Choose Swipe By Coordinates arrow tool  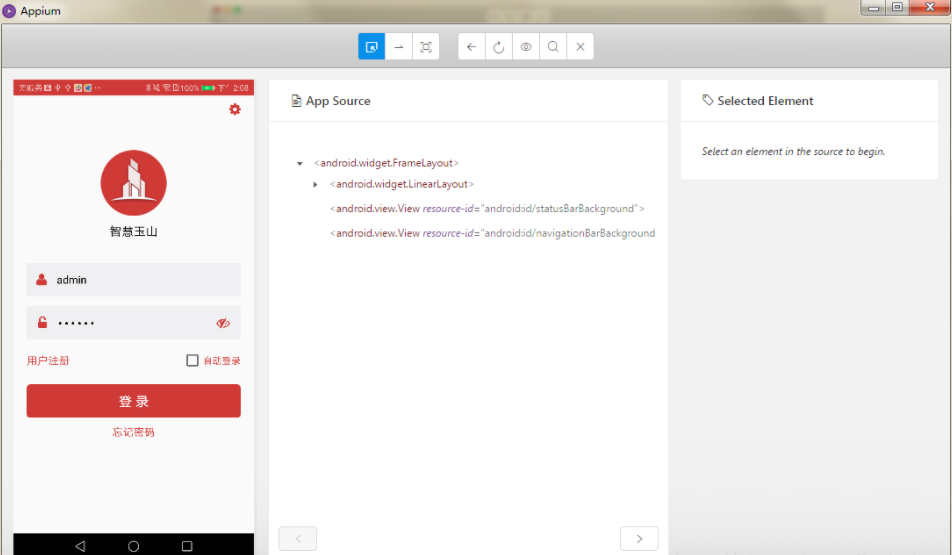(399, 47)
